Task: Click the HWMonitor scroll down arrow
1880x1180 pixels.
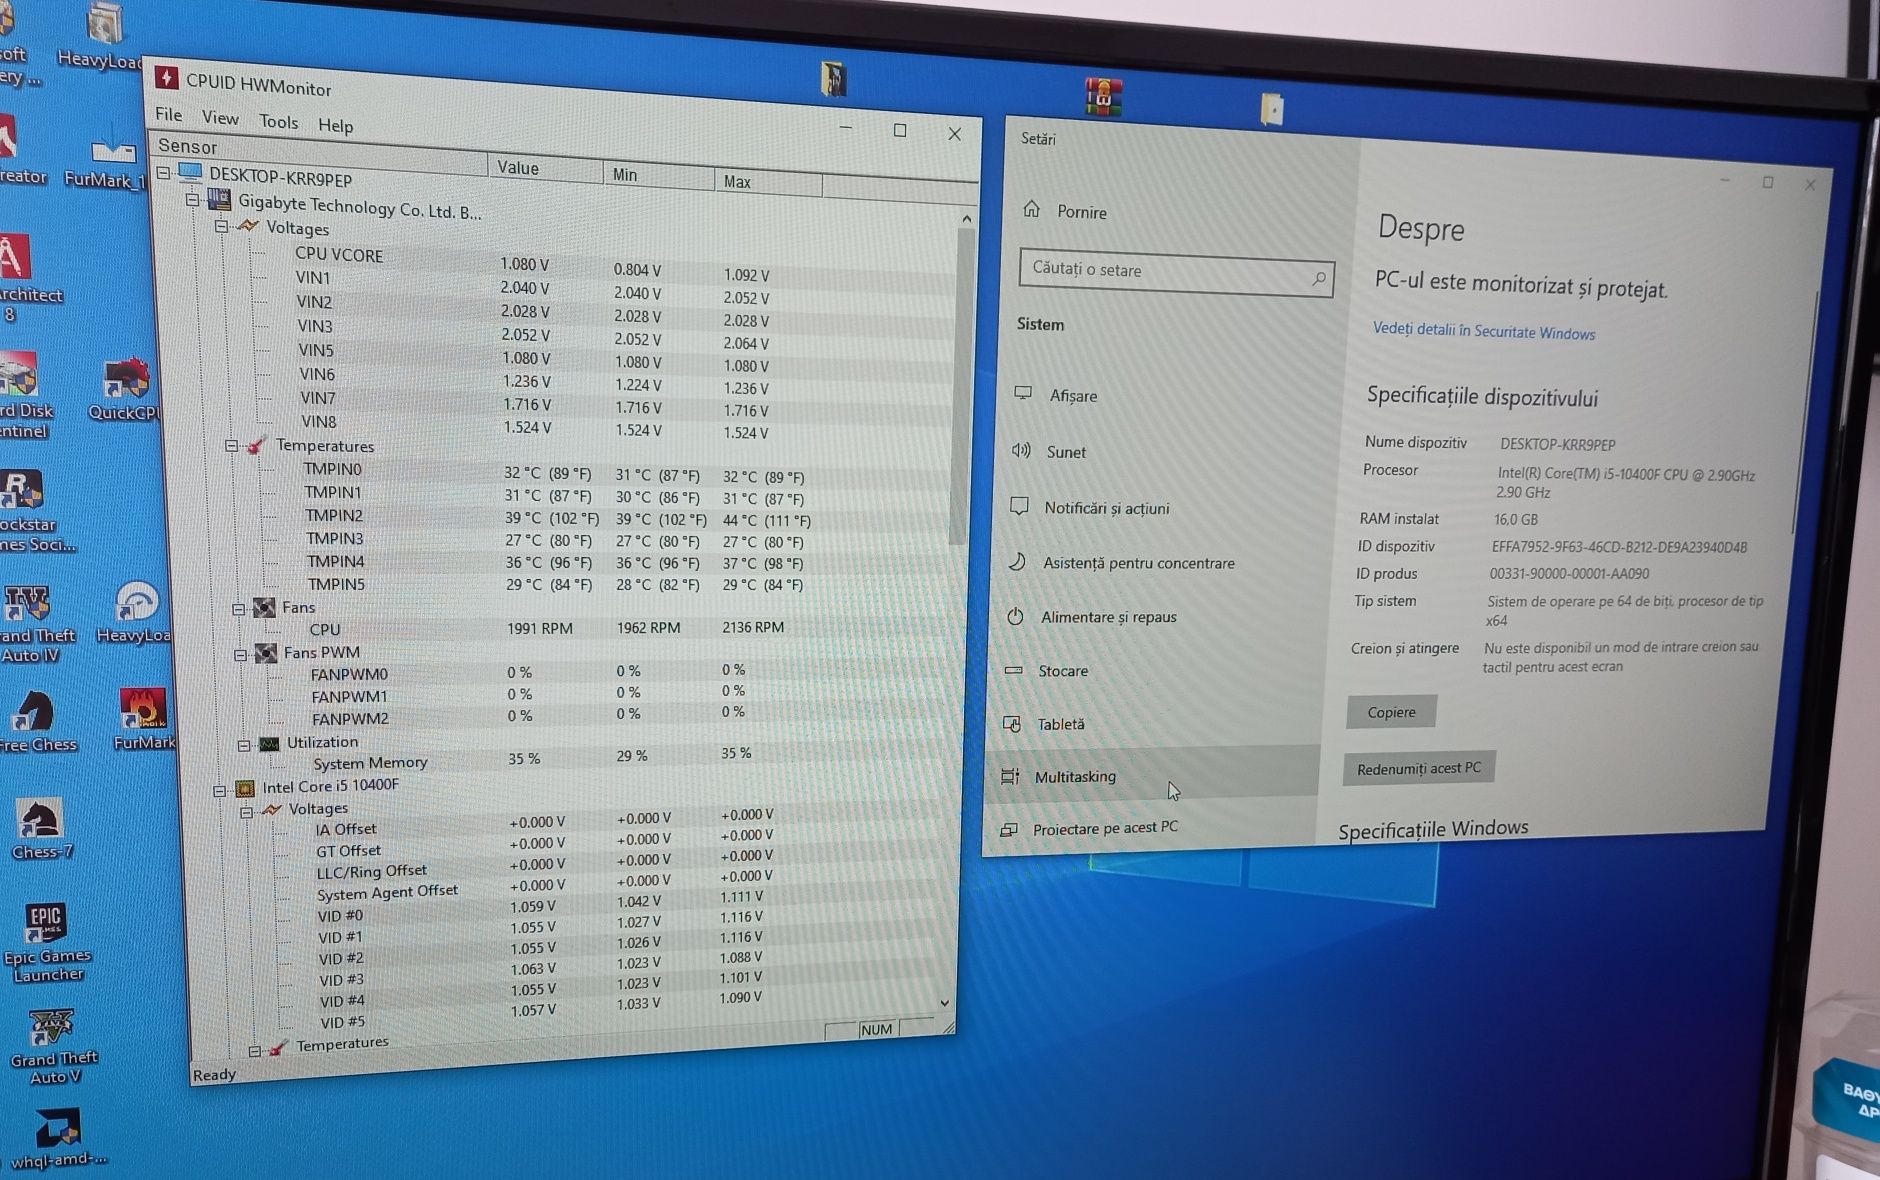Action: coord(944,1003)
